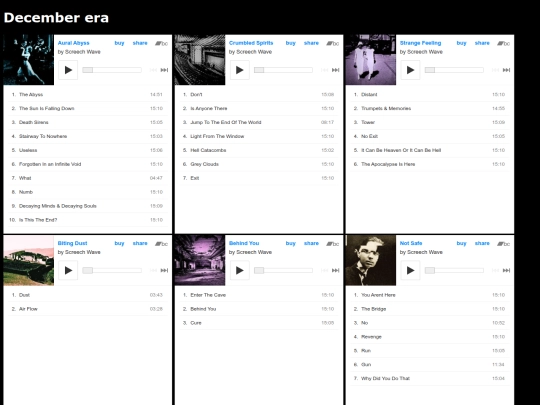Start playback of Strange Feeling album
Screen dimensions: 540x405
(410, 70)
